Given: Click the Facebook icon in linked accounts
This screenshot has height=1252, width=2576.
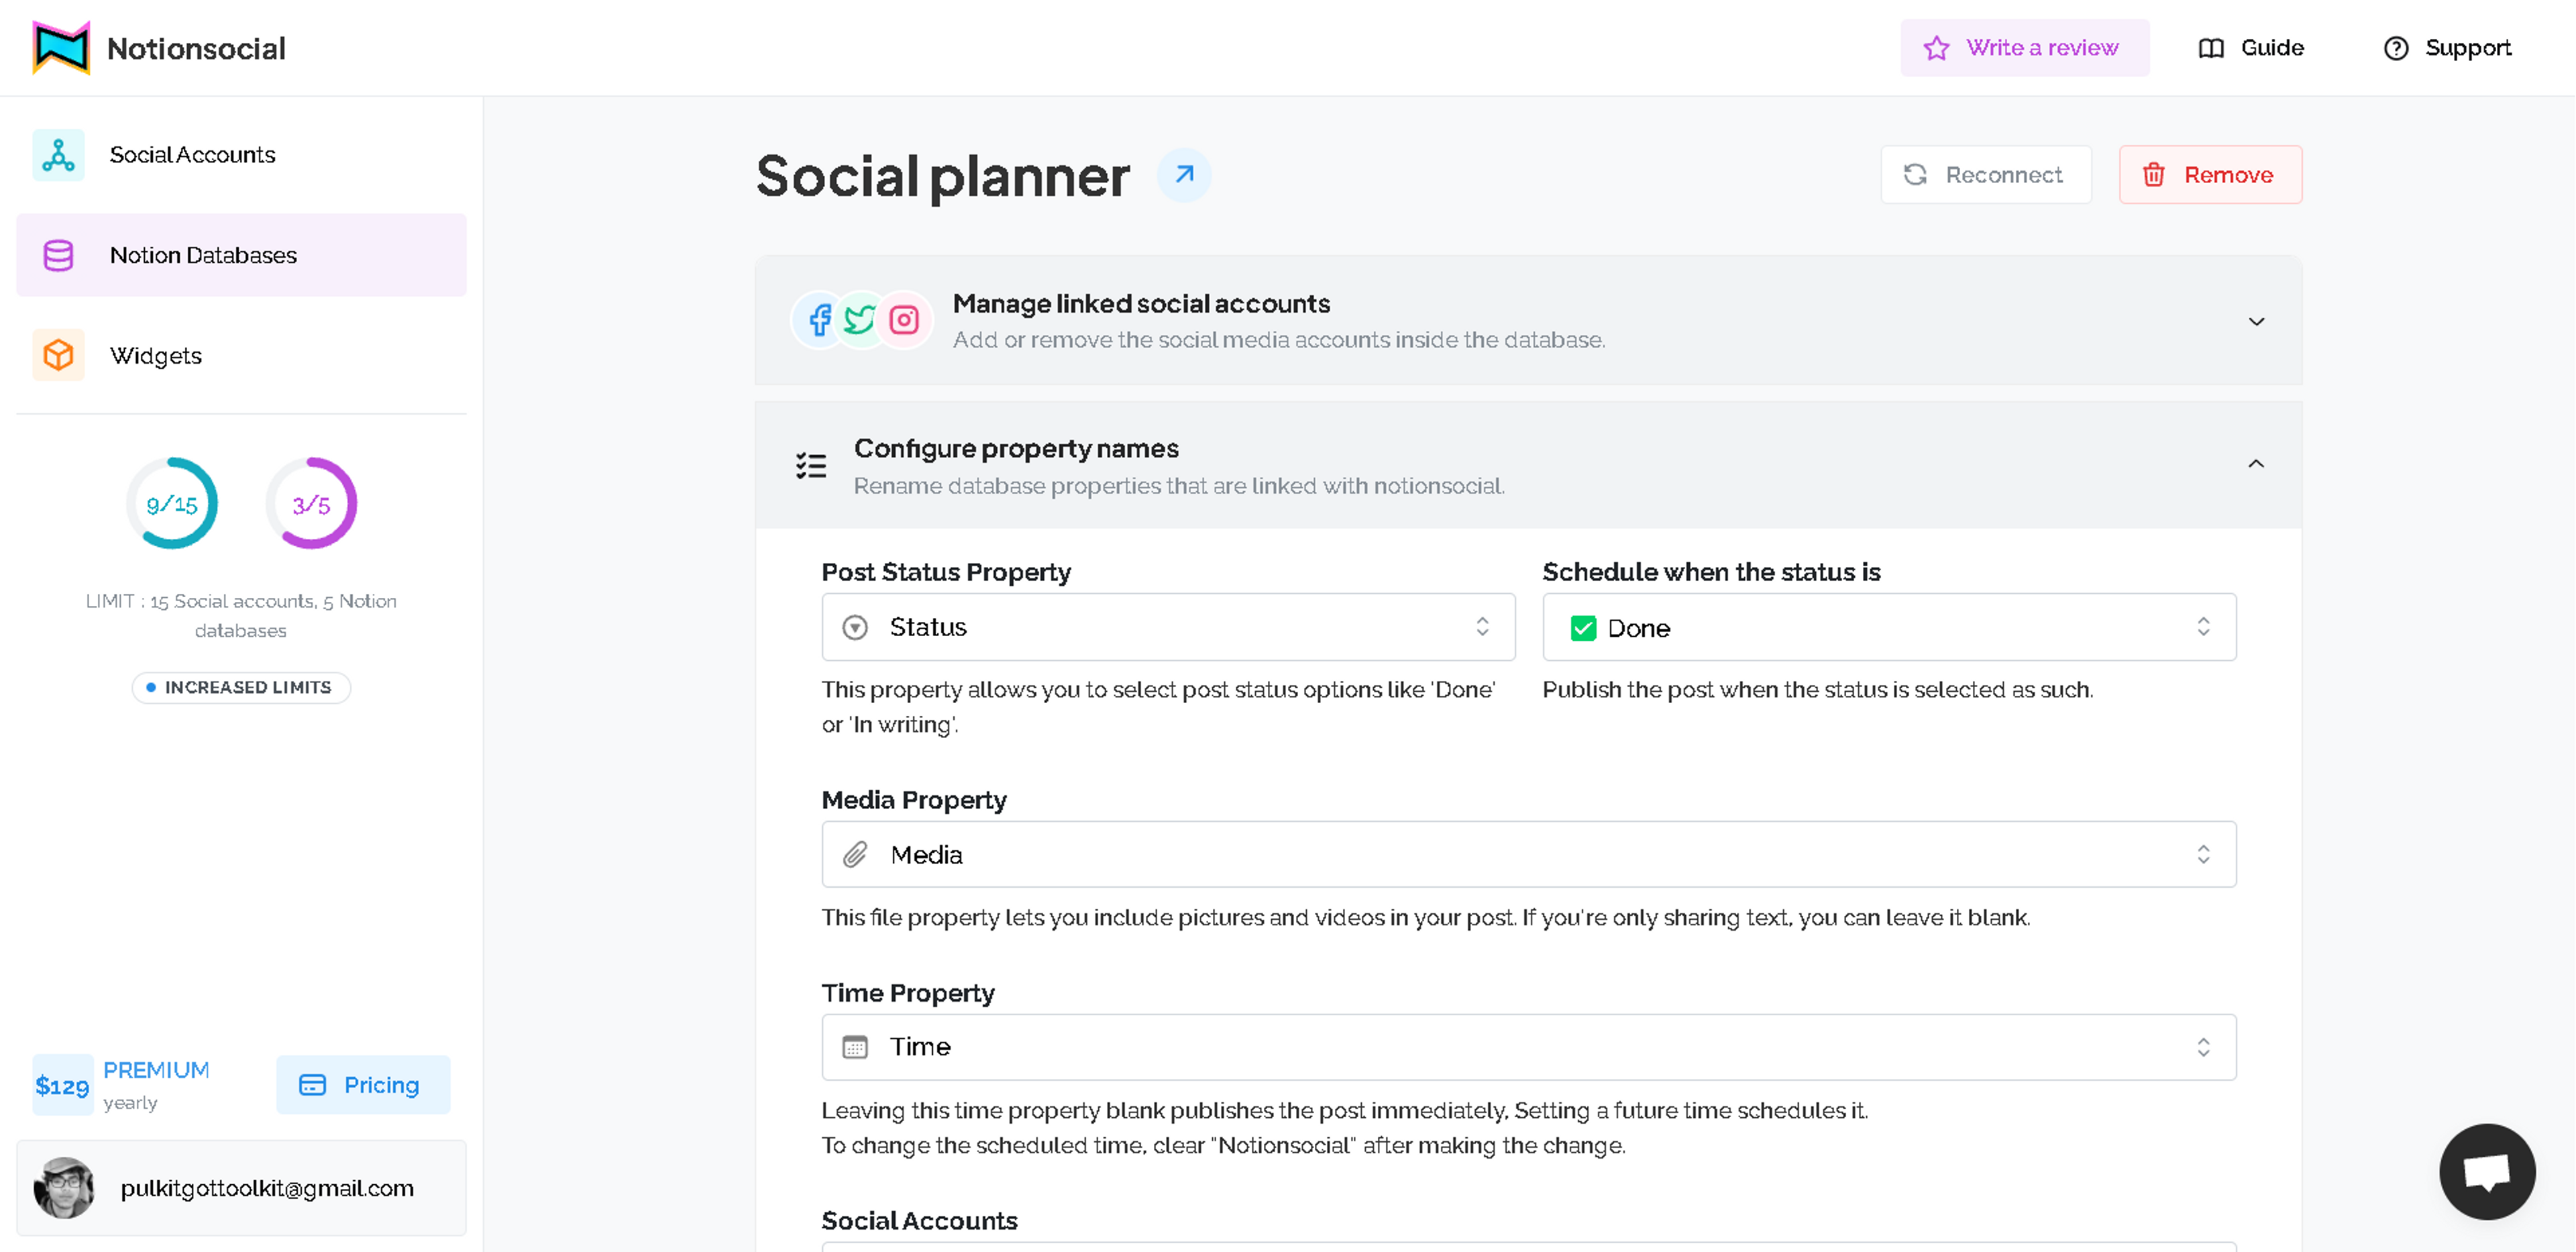Looking at the screenshot, I should [x=820, y=320].
